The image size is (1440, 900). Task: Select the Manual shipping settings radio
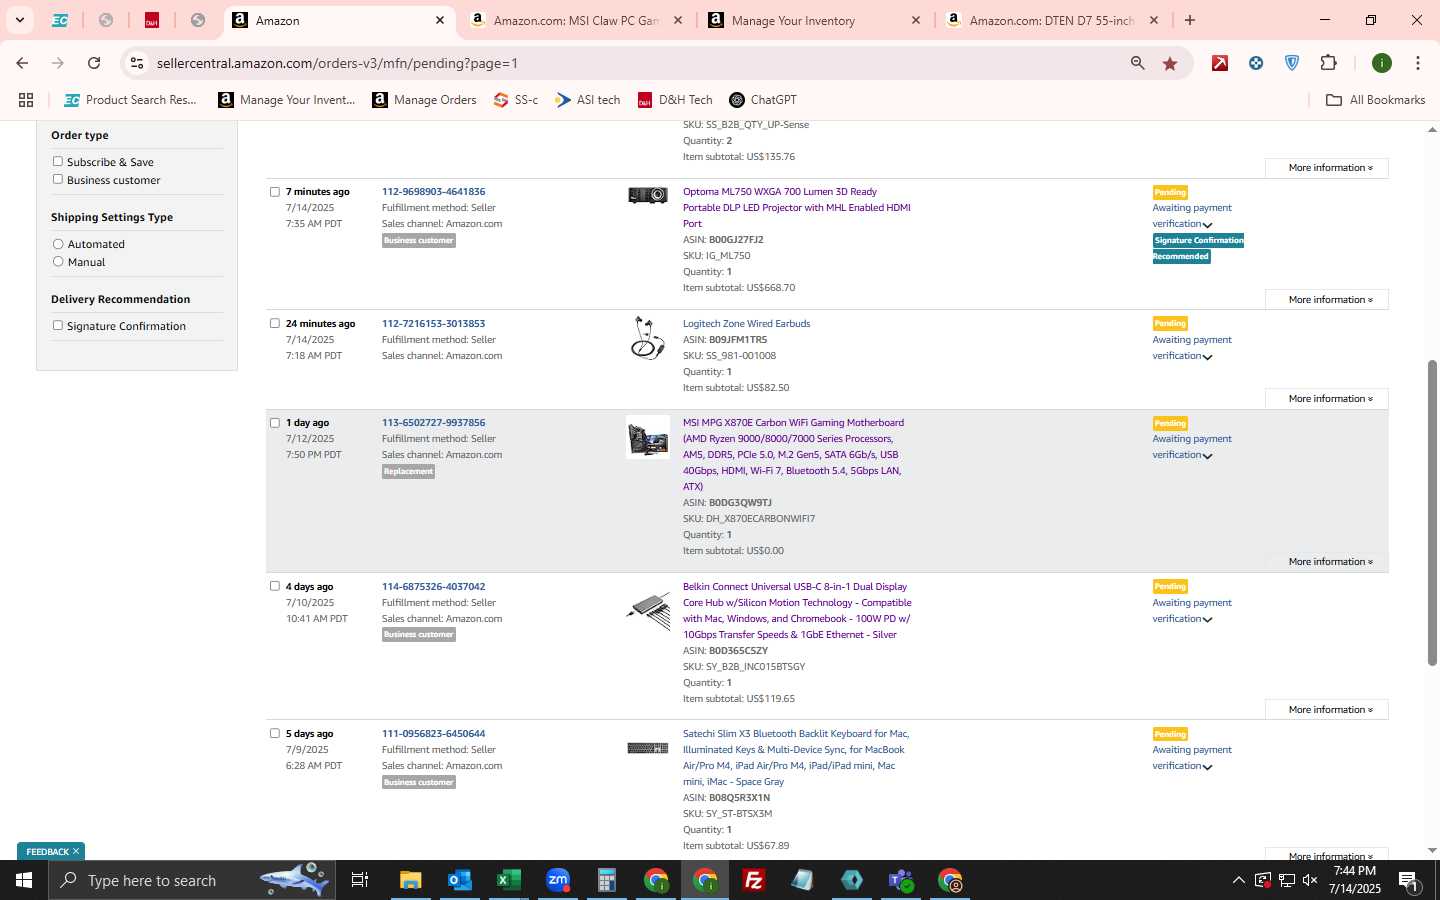58,262
